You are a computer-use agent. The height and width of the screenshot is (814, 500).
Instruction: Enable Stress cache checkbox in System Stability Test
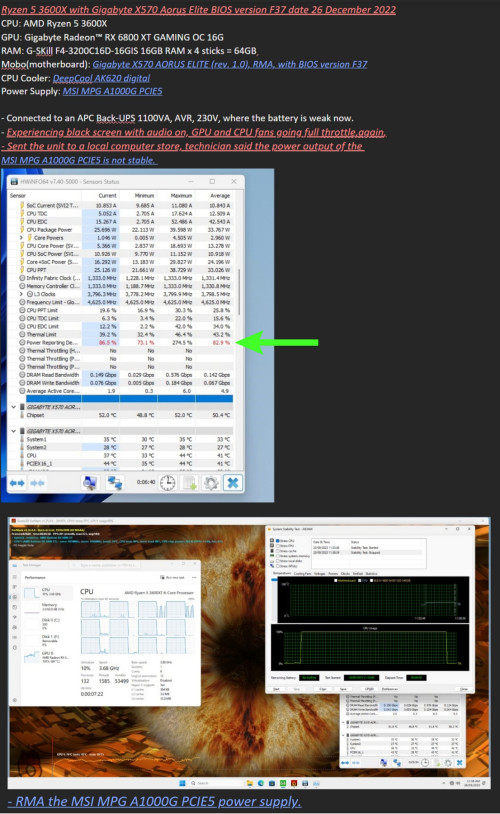point(277,551)
